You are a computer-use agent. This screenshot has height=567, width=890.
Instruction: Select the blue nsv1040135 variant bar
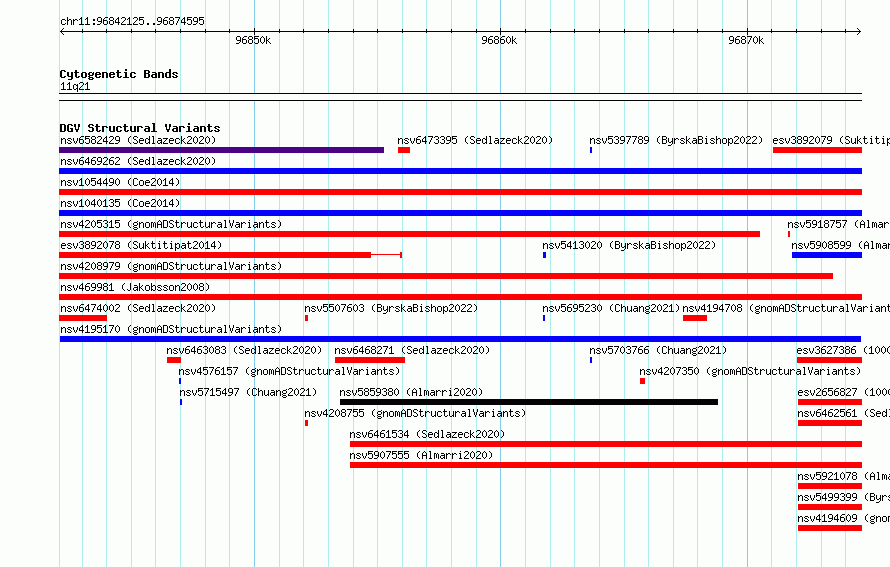coord(460,213)
